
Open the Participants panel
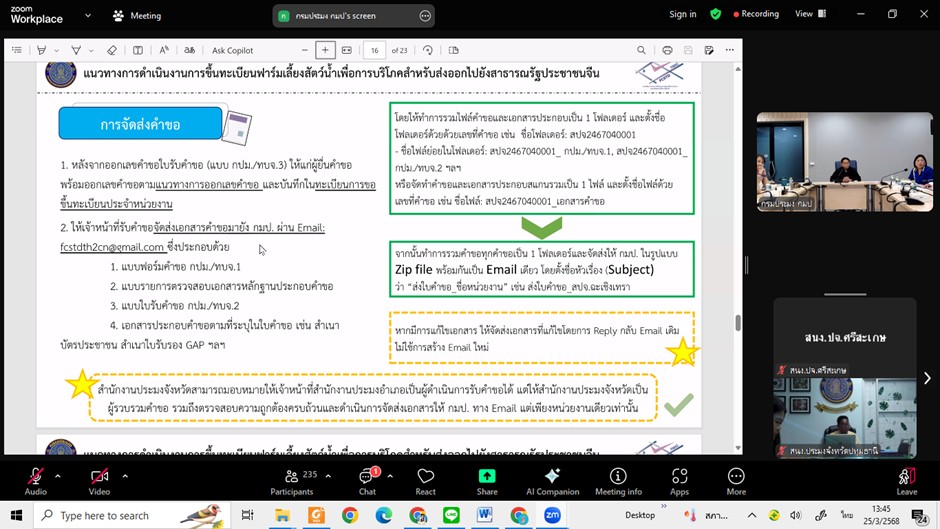[292, 482]
